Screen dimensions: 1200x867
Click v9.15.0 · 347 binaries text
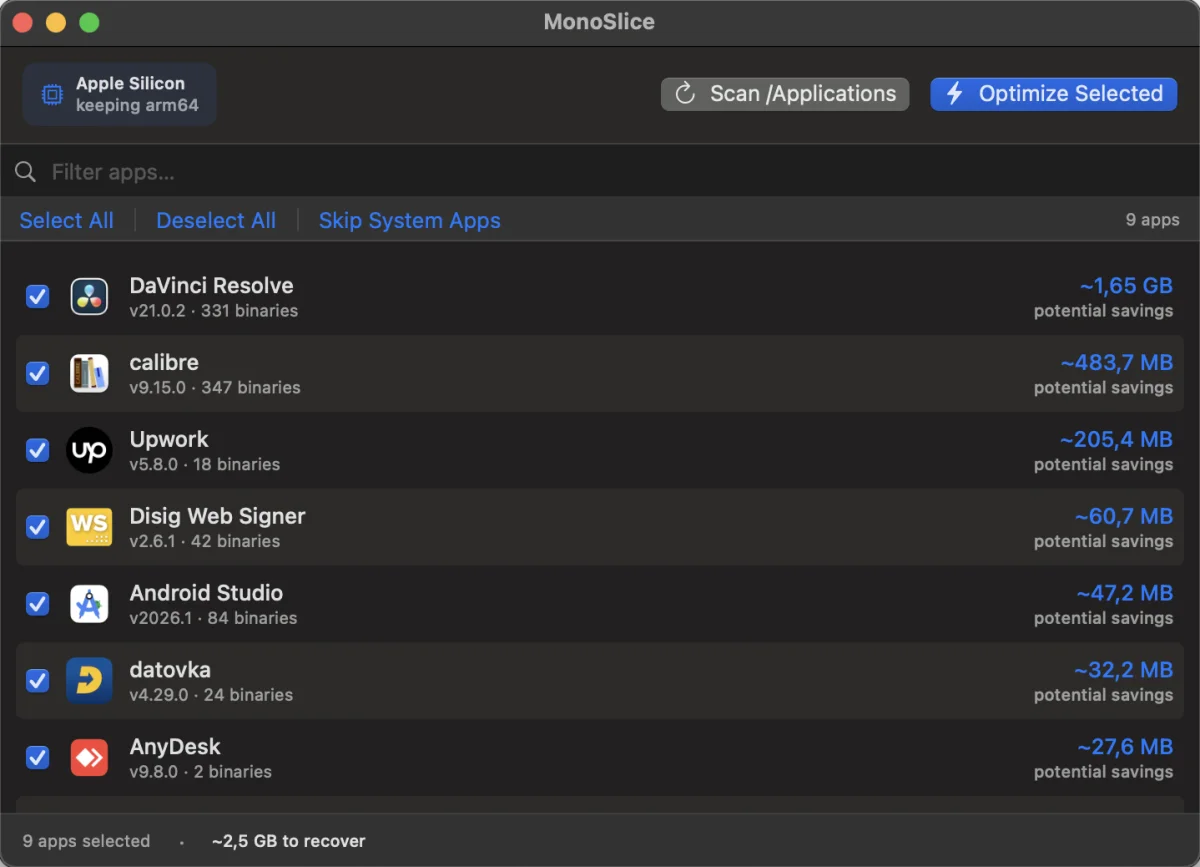click(215, 388)
